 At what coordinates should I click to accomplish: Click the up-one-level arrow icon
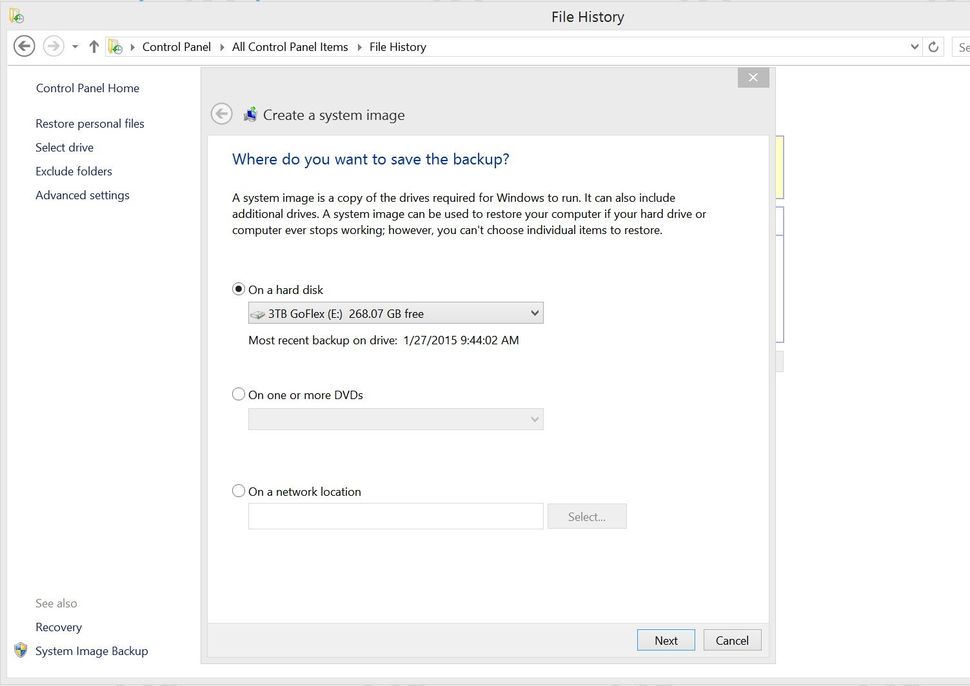(94, 46)
